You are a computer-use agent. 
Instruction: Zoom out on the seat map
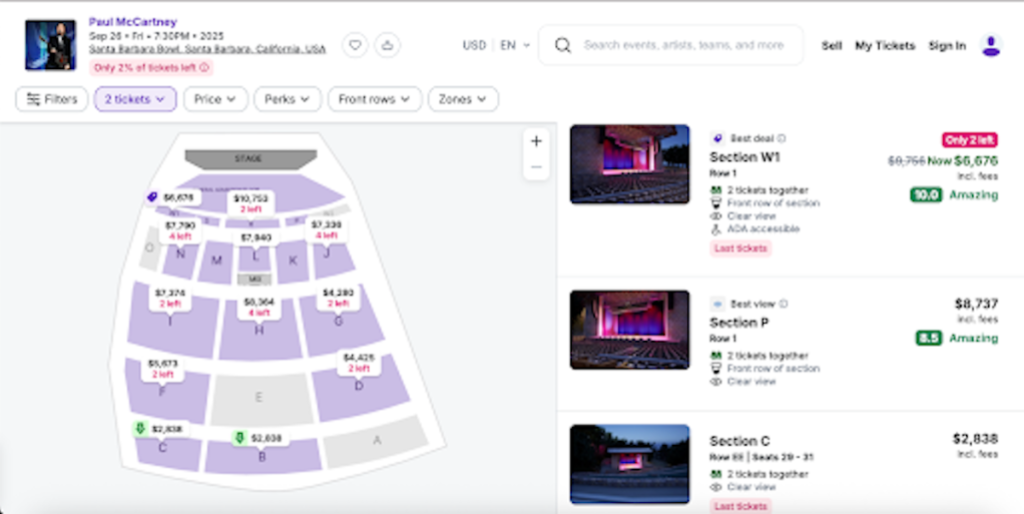[536, 167]
